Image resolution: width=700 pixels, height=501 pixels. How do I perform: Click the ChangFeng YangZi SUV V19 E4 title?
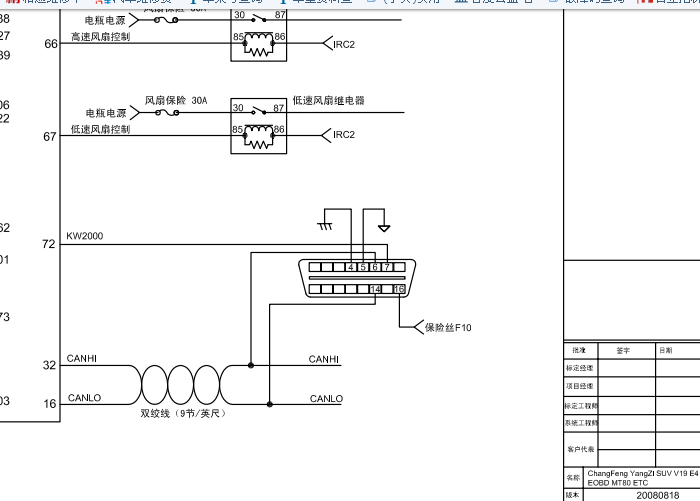(643, 473)
